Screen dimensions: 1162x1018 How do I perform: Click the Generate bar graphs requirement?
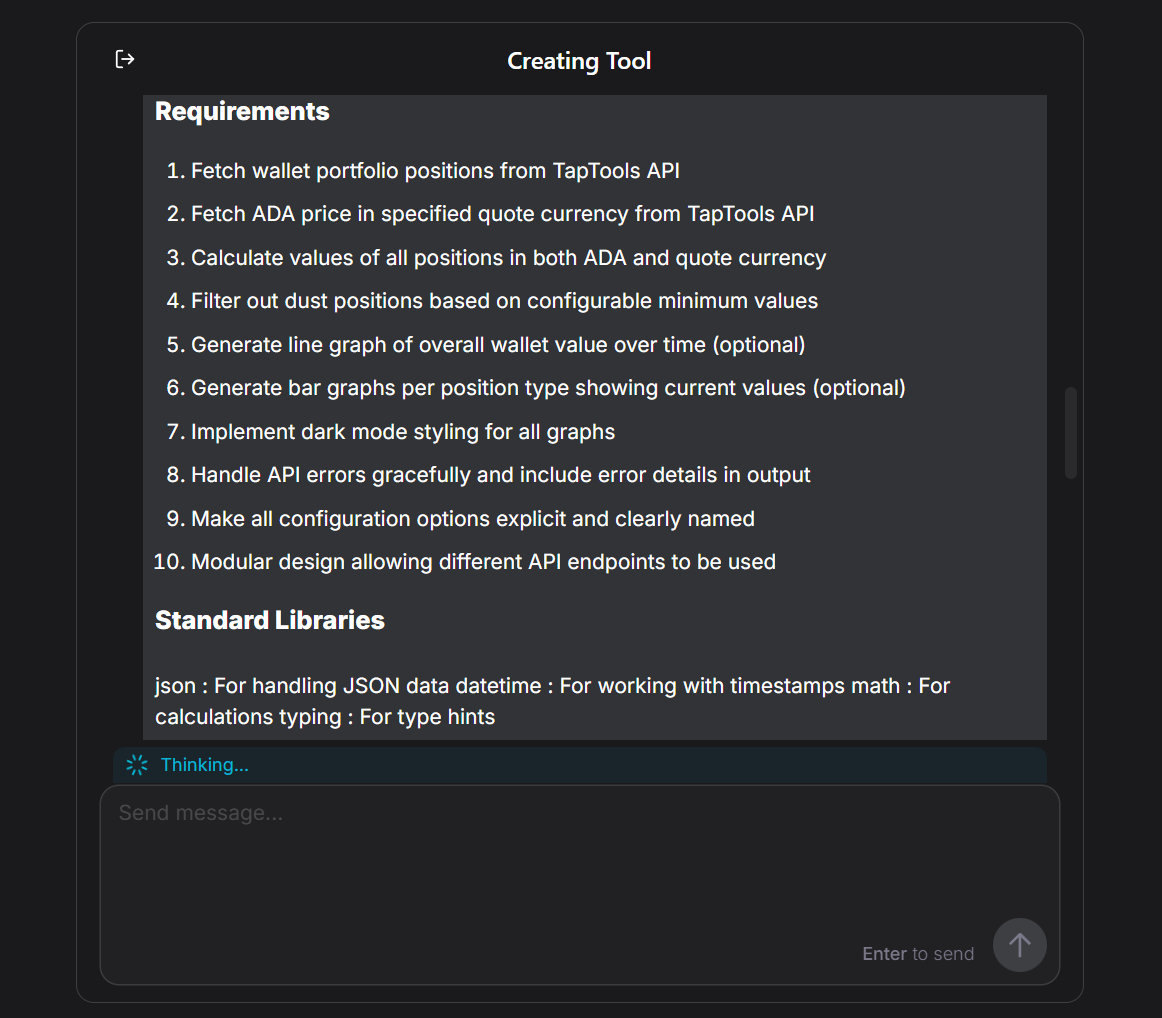coord(548,388)
